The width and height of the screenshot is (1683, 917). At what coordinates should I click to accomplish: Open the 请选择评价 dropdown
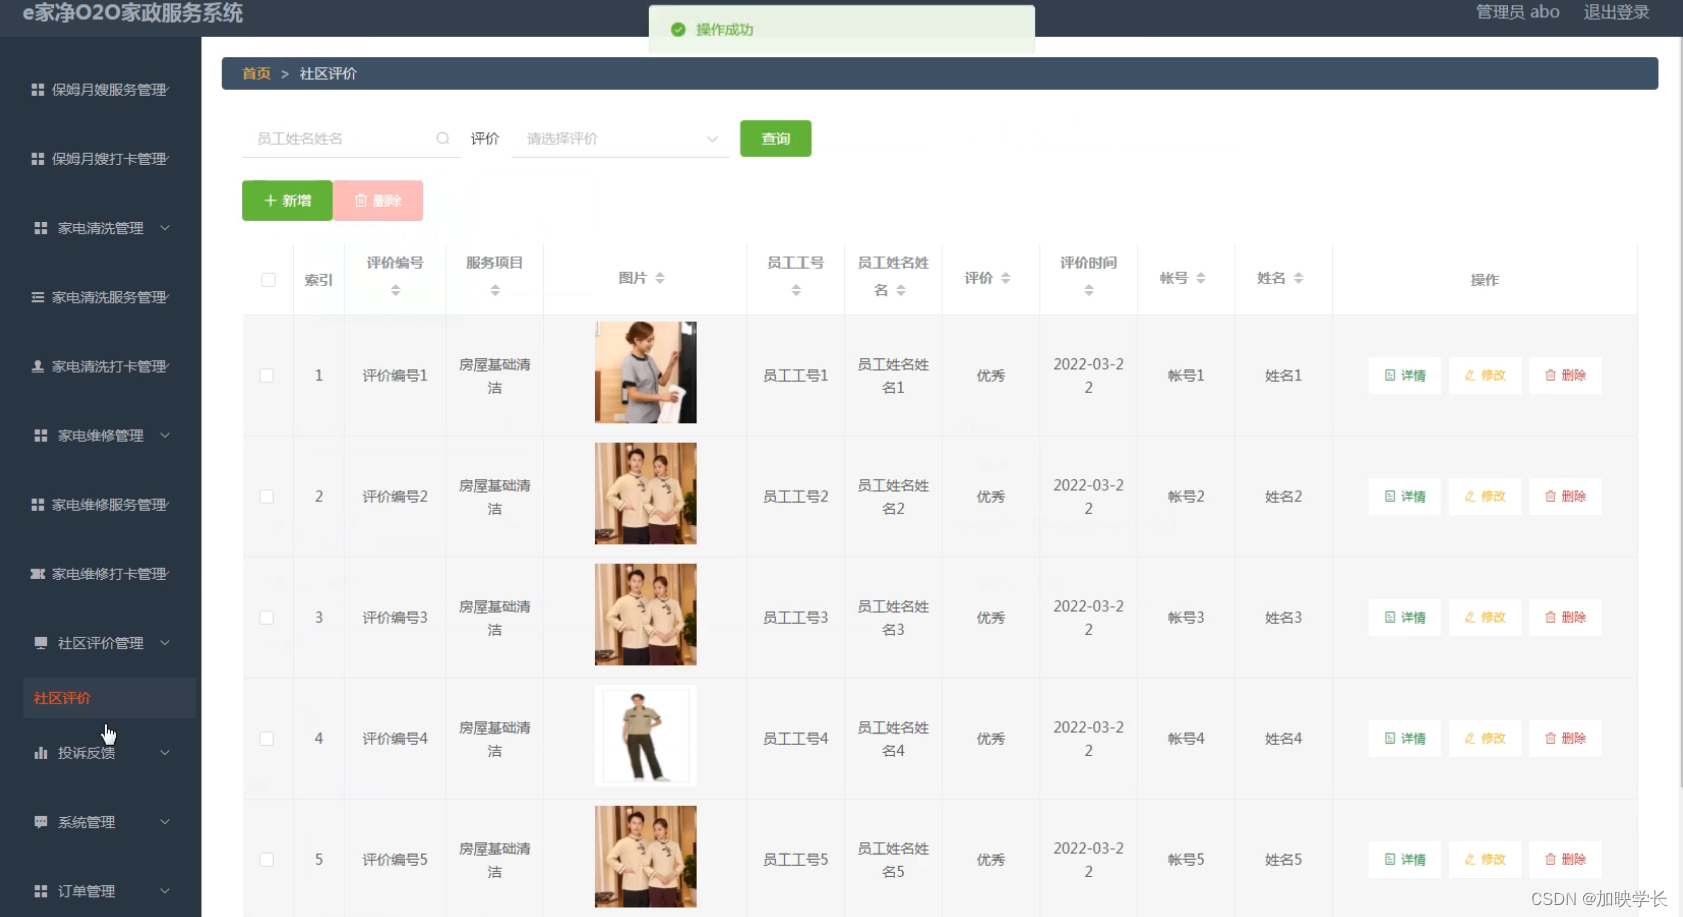[620, 138]
